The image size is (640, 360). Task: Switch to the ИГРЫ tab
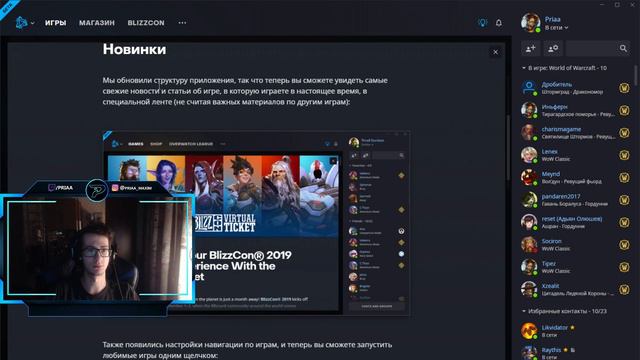pyautogui.click(x=56, y=23)
